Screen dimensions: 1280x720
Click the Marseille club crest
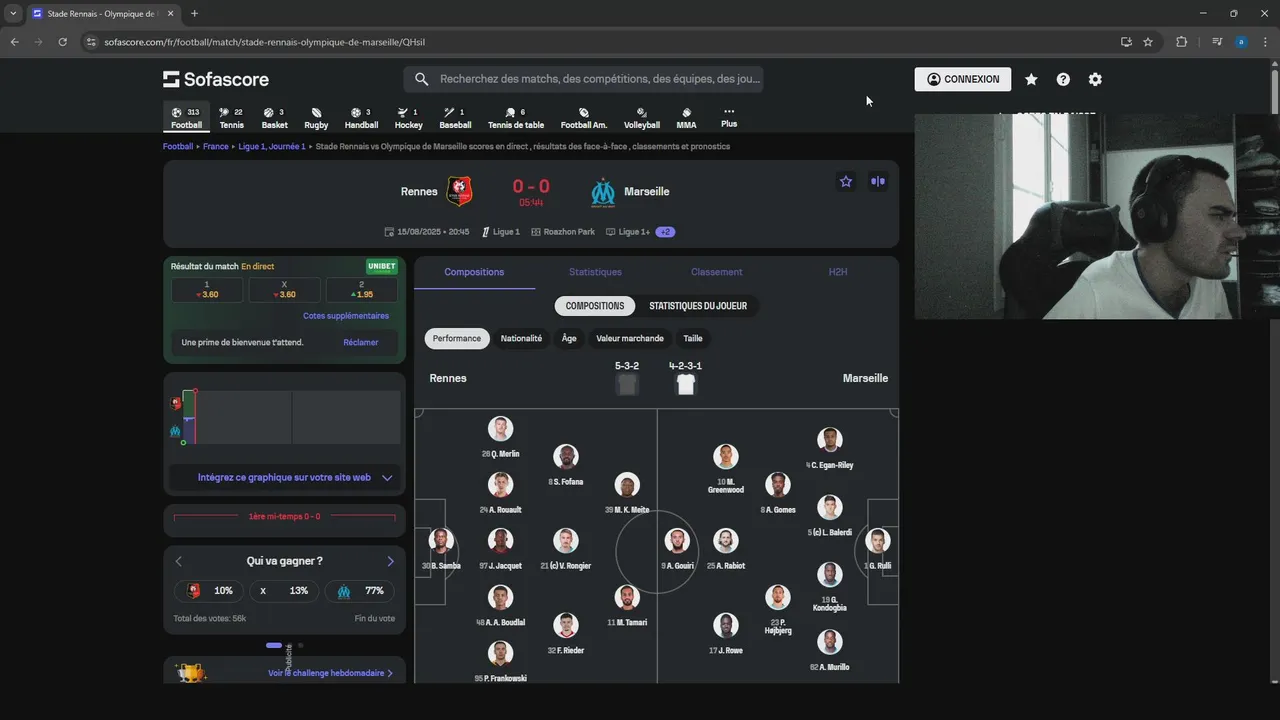(x=602, y=191)
